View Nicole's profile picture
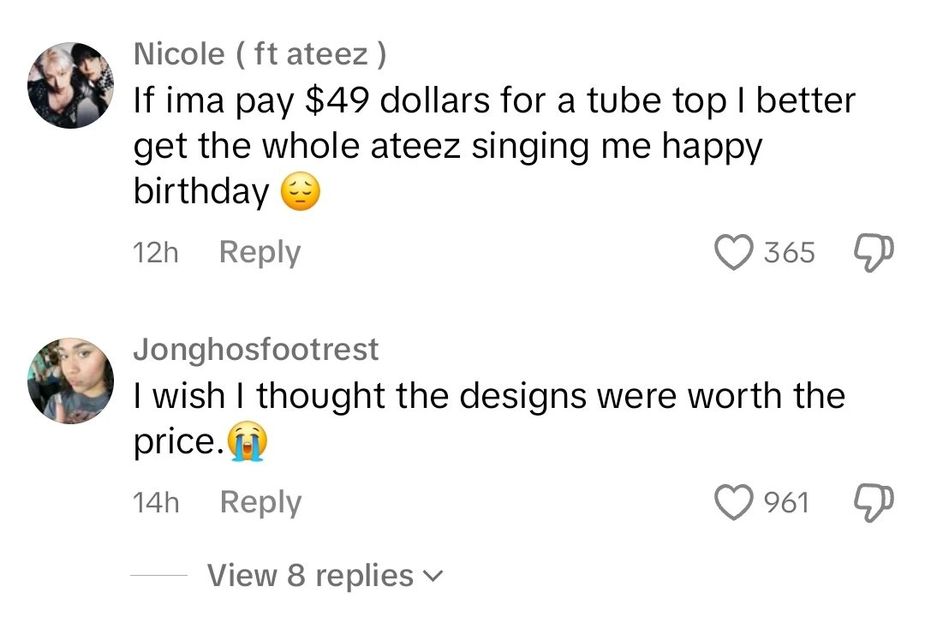The image size is (925, 624). (68, 78)
